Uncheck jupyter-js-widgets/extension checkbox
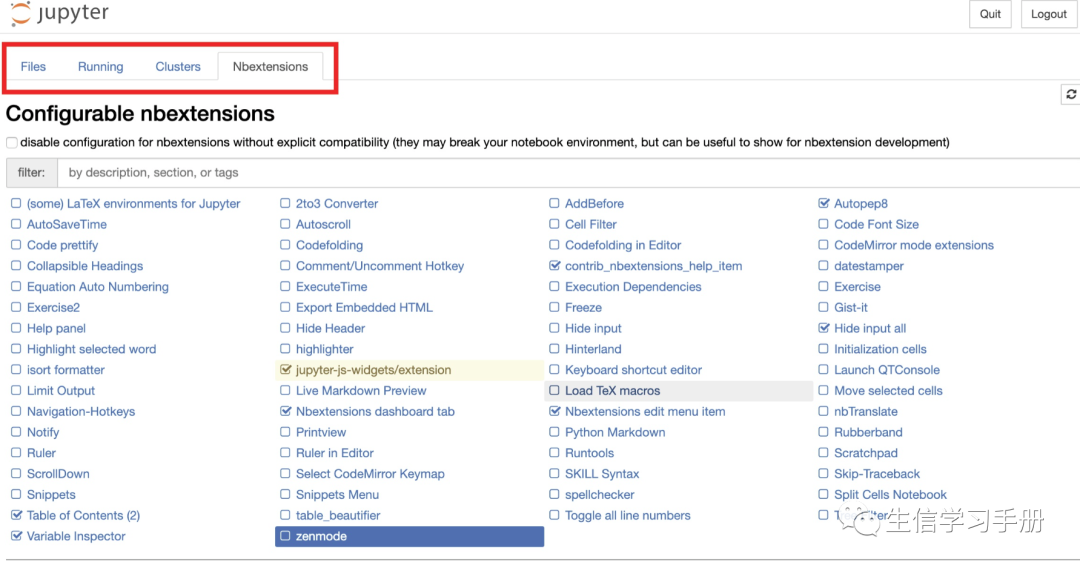Image resolution: width=1080 pixels, height=568 pixels. [285, 370]
